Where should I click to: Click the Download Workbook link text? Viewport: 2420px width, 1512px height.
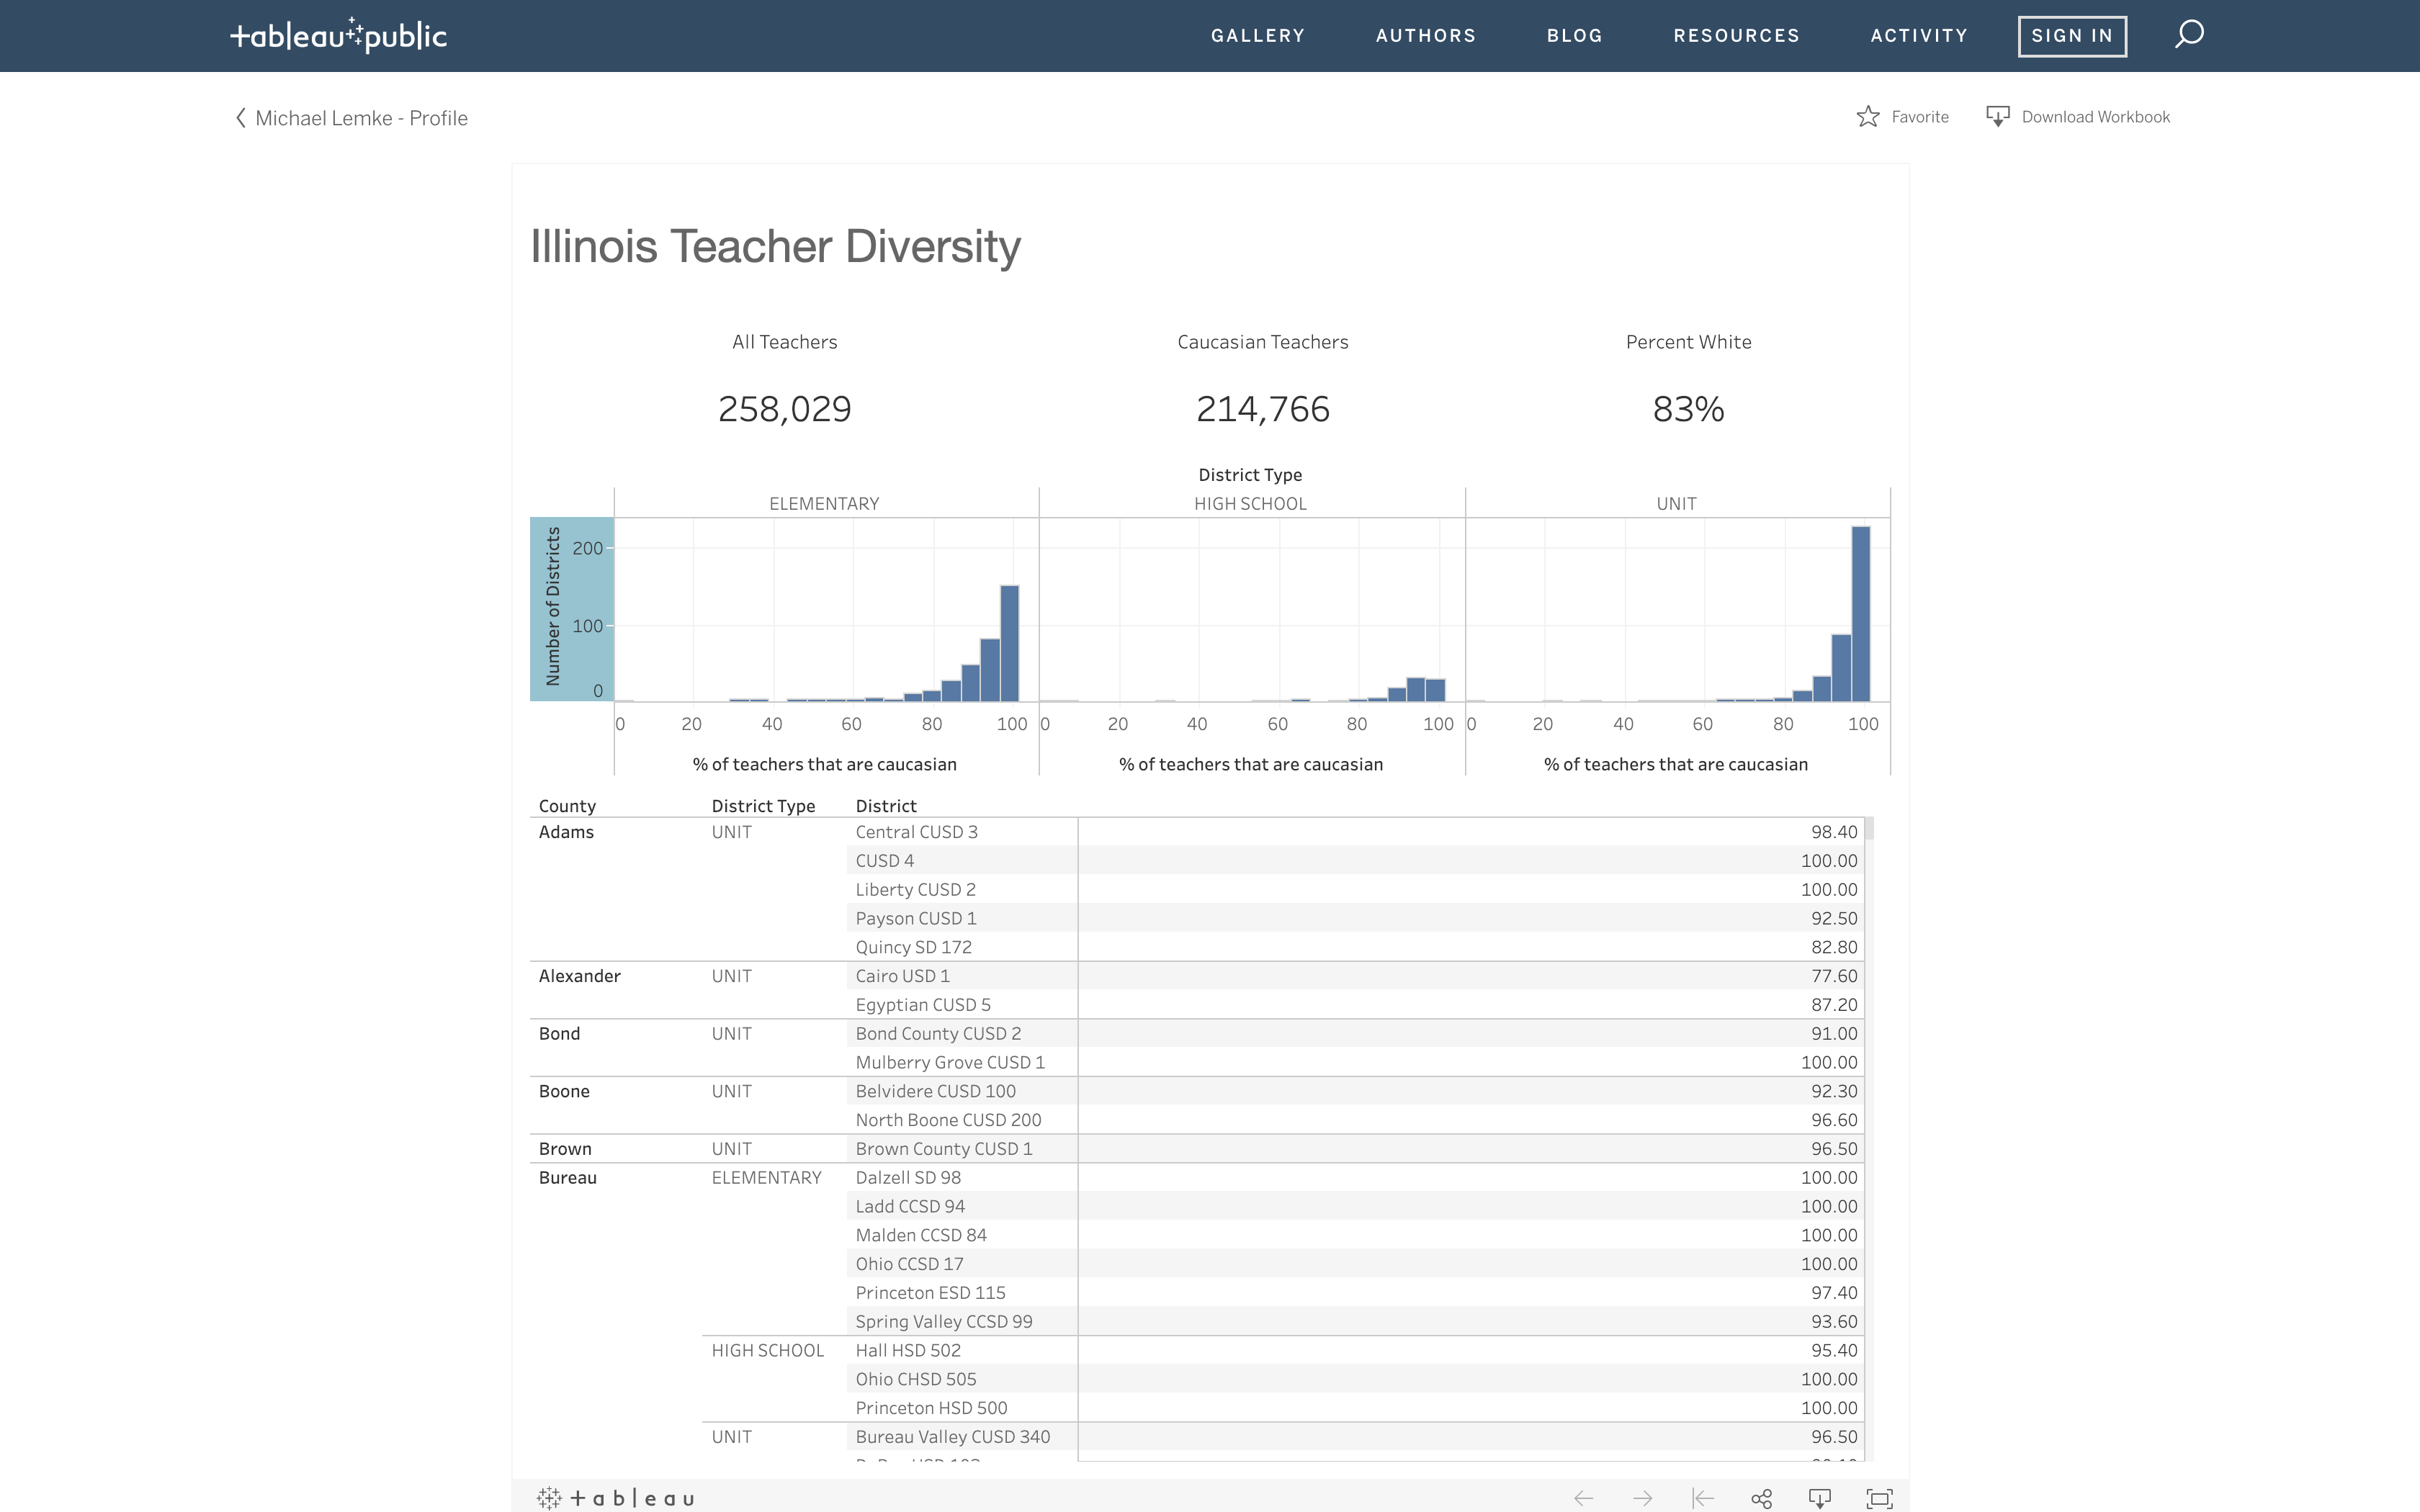click(2095, 117)
